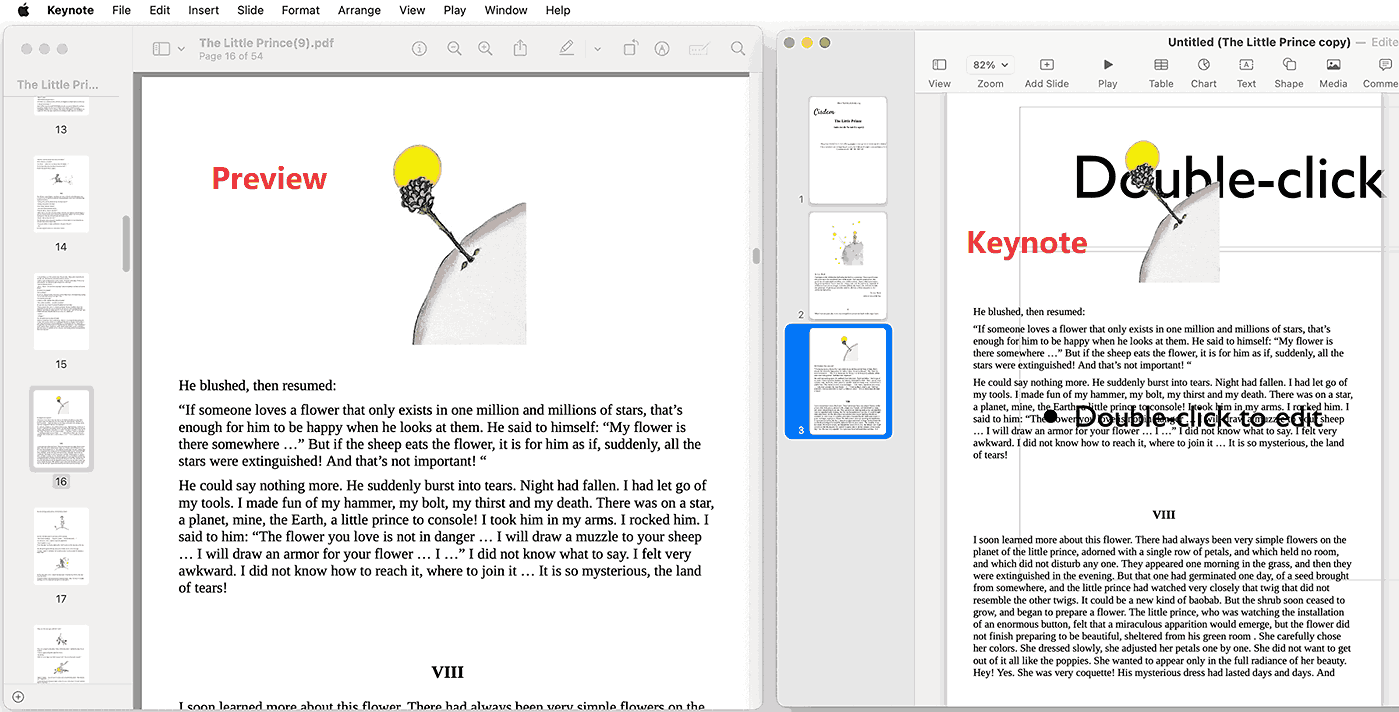The width and height of the screenshot is (1399, 712).
Task: Zoom in on the Preview document
Action: (x=486, y=49)
